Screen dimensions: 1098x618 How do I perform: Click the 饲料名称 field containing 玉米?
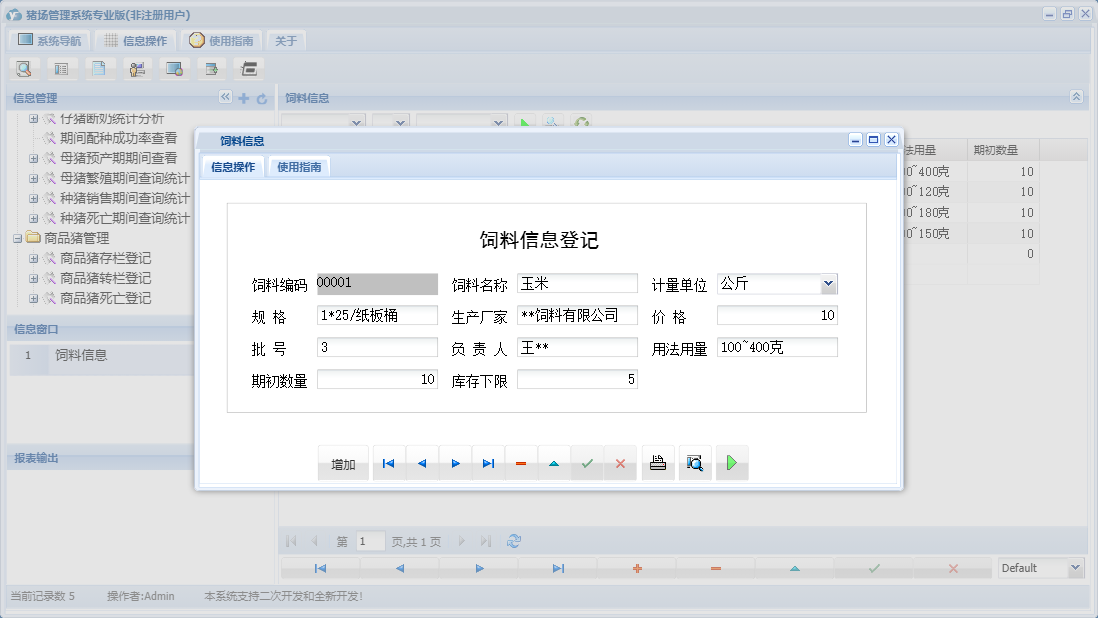tap(577, 284)
